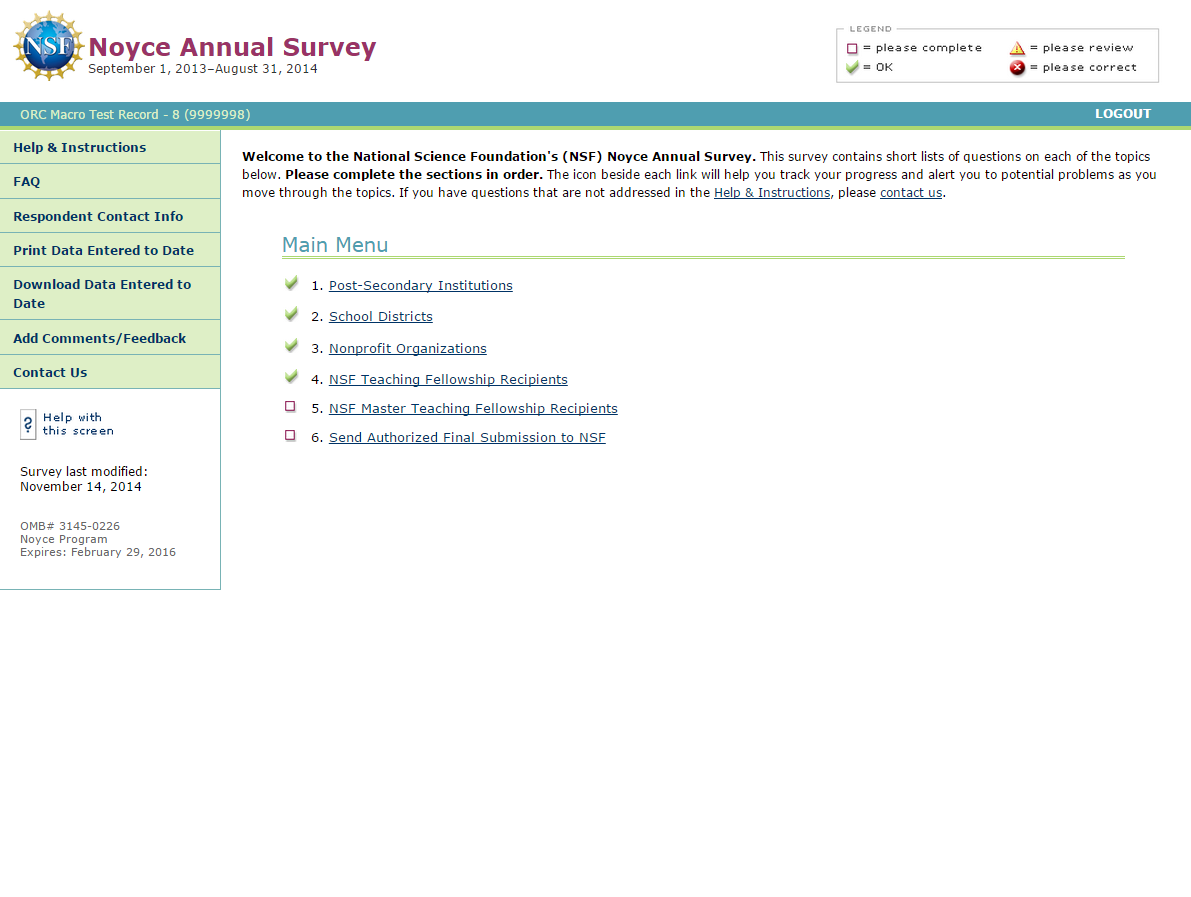Open the Post-Secondary Institutions section
This screenshot has width=1191, height=897.
click(x=421, y=286)
